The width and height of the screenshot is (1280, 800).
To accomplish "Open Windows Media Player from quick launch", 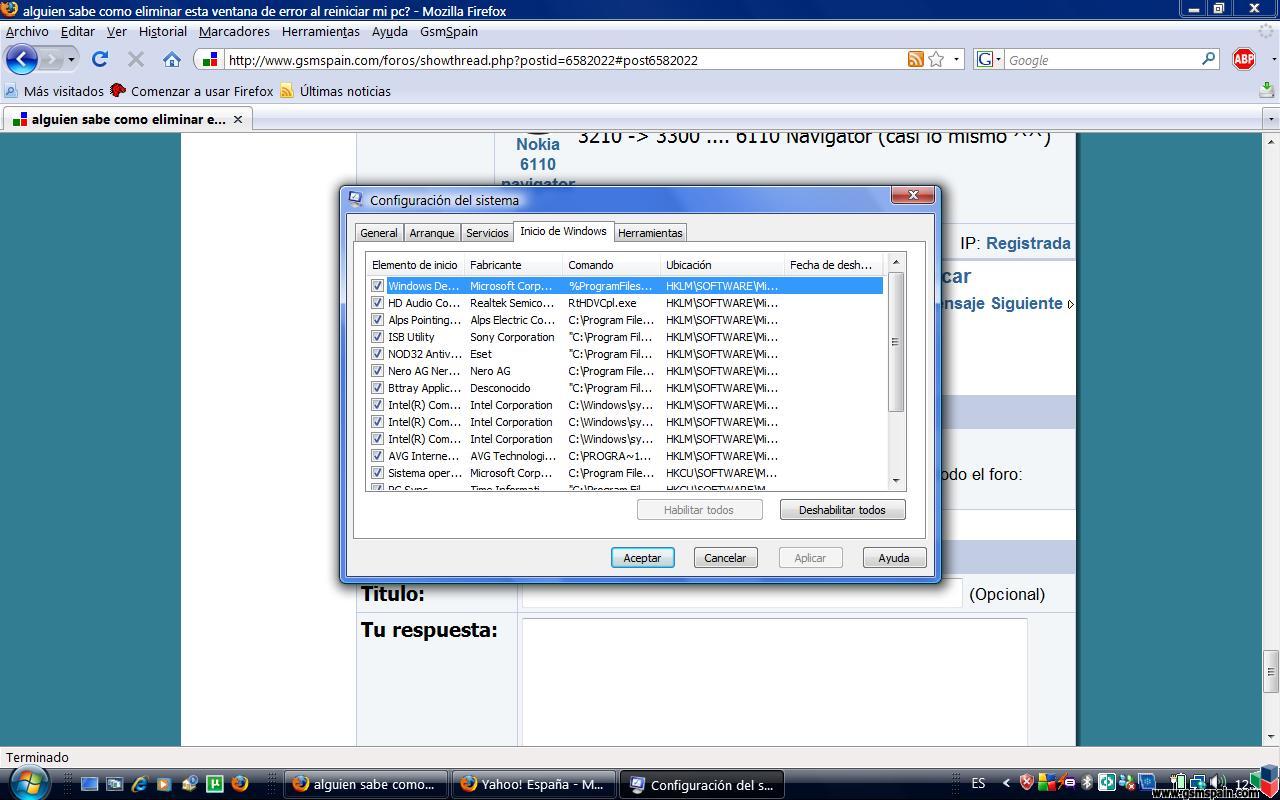I will tap(164, 784).
